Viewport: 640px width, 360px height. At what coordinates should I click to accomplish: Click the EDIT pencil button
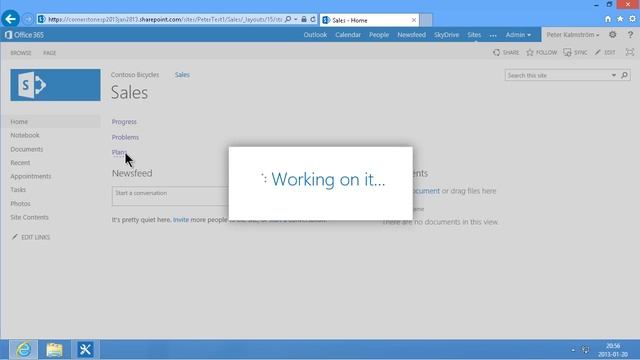click(605, 52)
